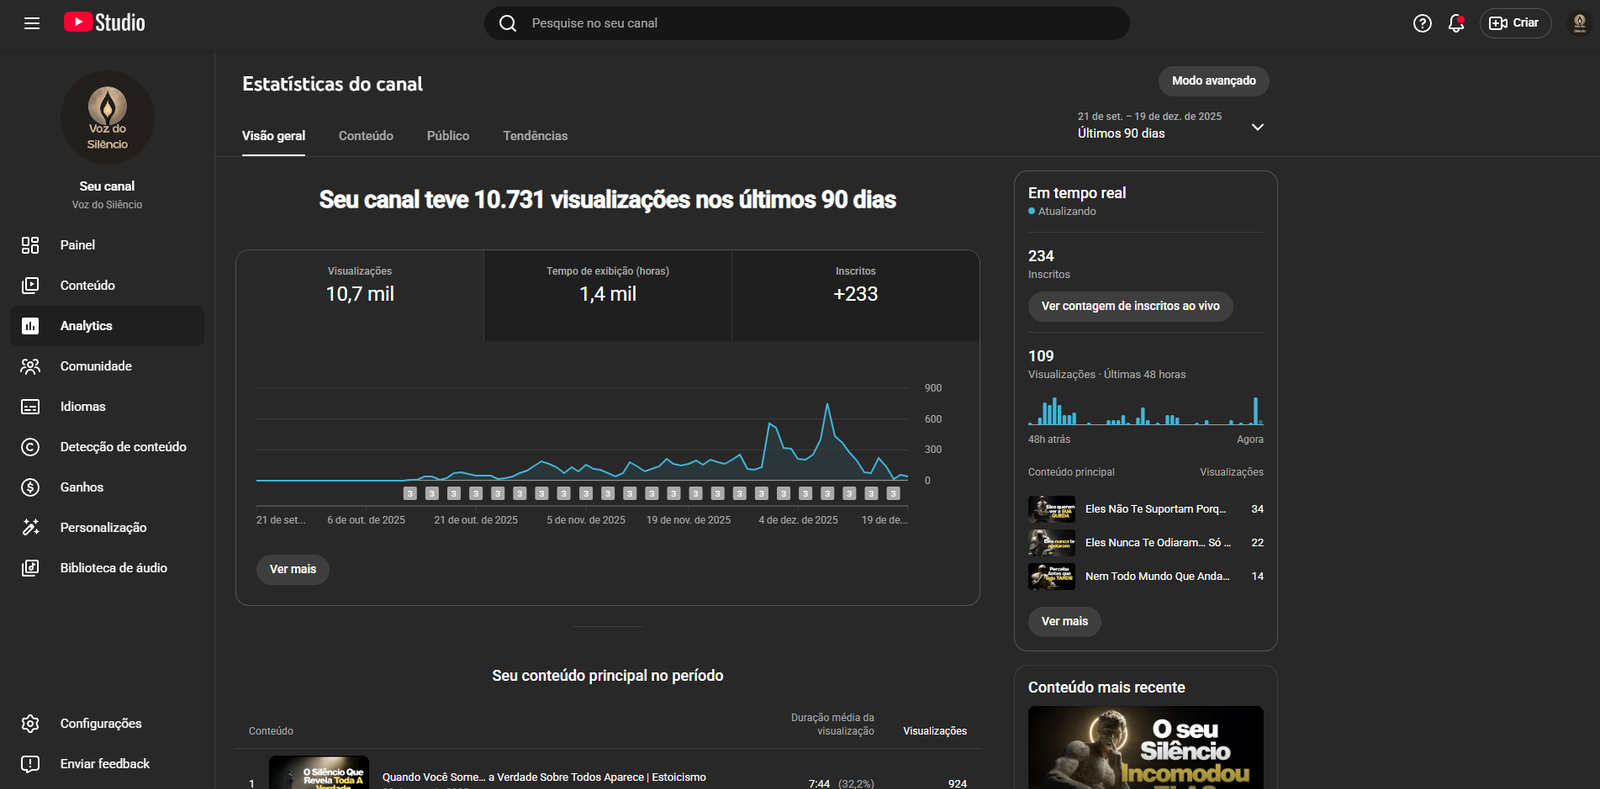Click the Conteúdo mais recente heading
The height and width of the screenshot is (789, 1600).
point(1107,688)
